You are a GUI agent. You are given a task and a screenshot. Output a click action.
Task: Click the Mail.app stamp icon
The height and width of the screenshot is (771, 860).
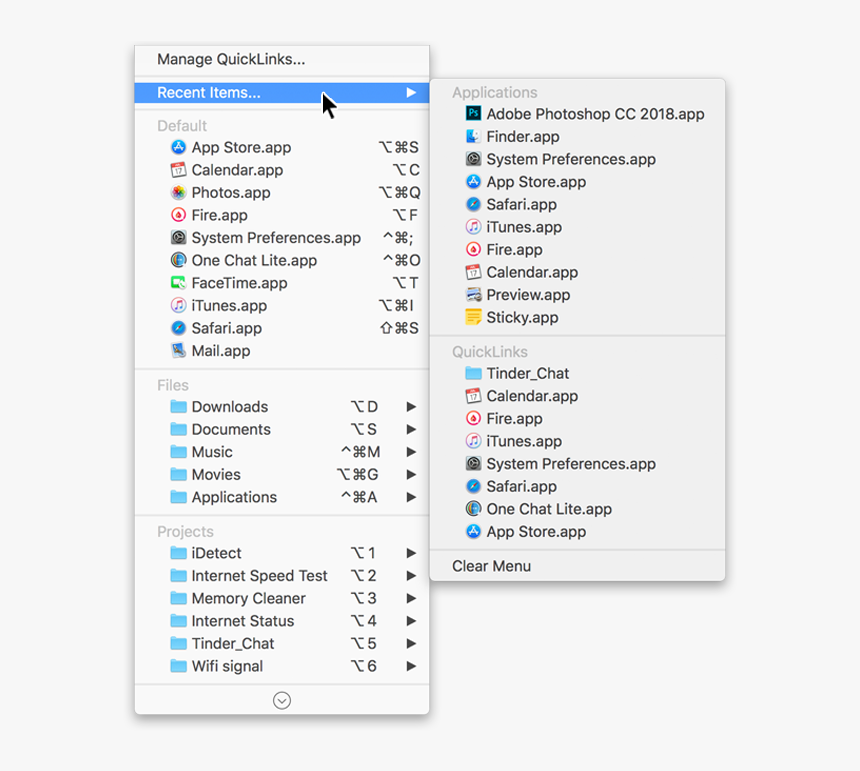coord(178,351)
